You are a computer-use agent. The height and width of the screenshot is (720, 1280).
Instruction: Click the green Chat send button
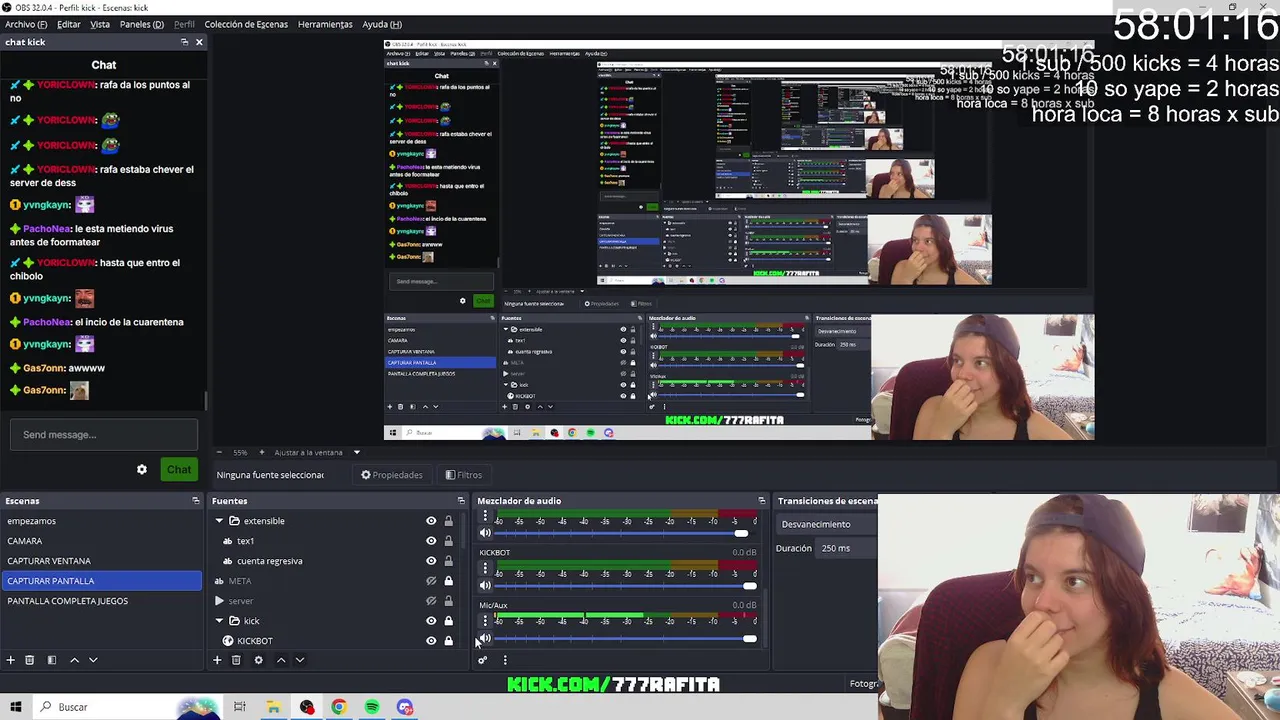179,470
